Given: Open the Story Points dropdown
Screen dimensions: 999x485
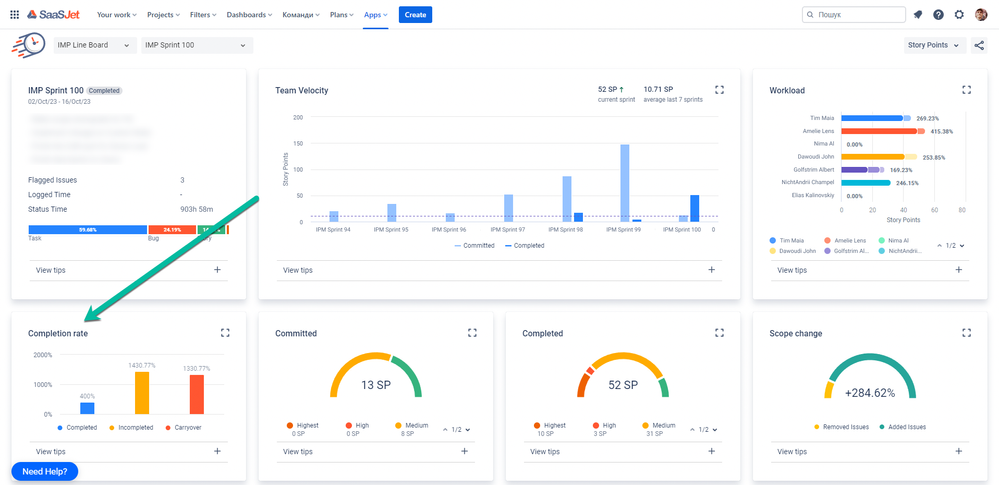Looking at the screenshot, I should pyautogui.click(x=934, y=45).
